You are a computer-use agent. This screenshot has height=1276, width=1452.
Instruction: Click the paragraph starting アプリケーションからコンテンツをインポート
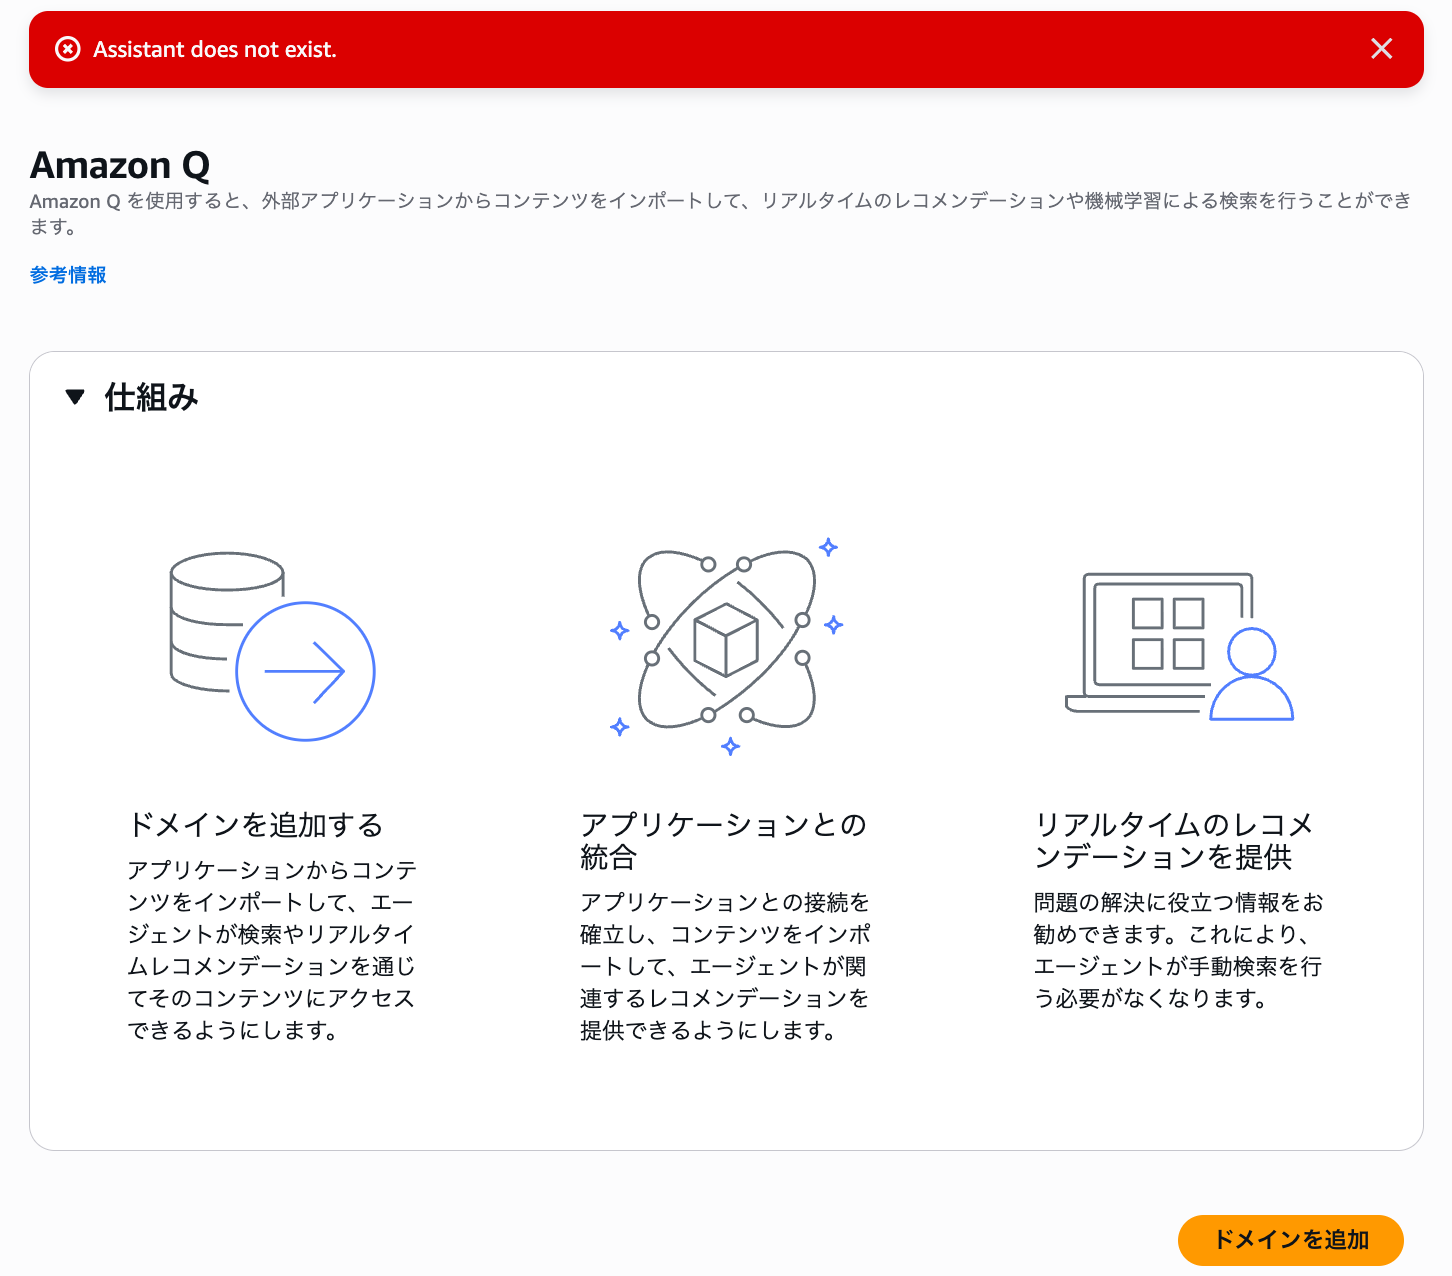click(x=272, y=950)
